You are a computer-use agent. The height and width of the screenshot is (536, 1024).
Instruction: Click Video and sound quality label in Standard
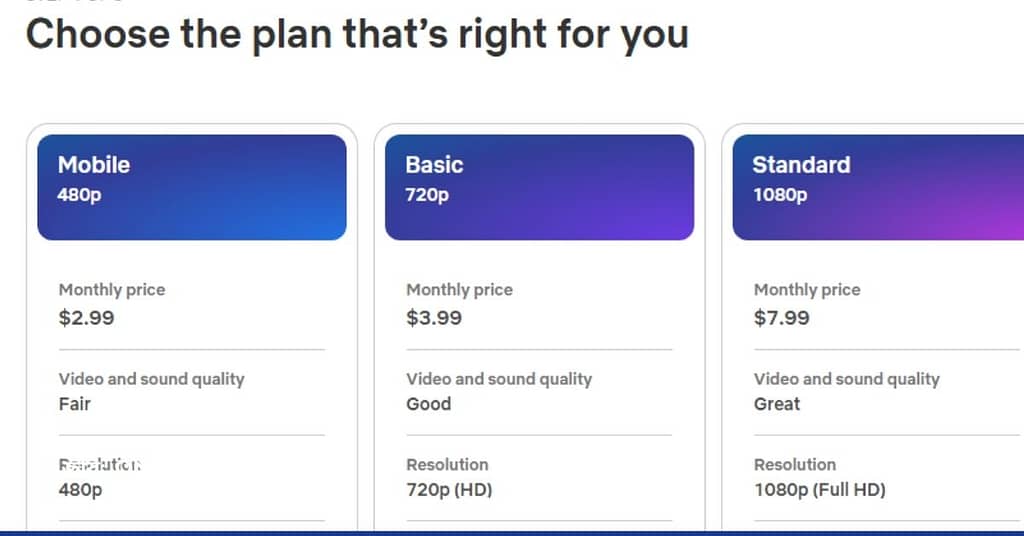pyautogui.click(x=846, y=379)
